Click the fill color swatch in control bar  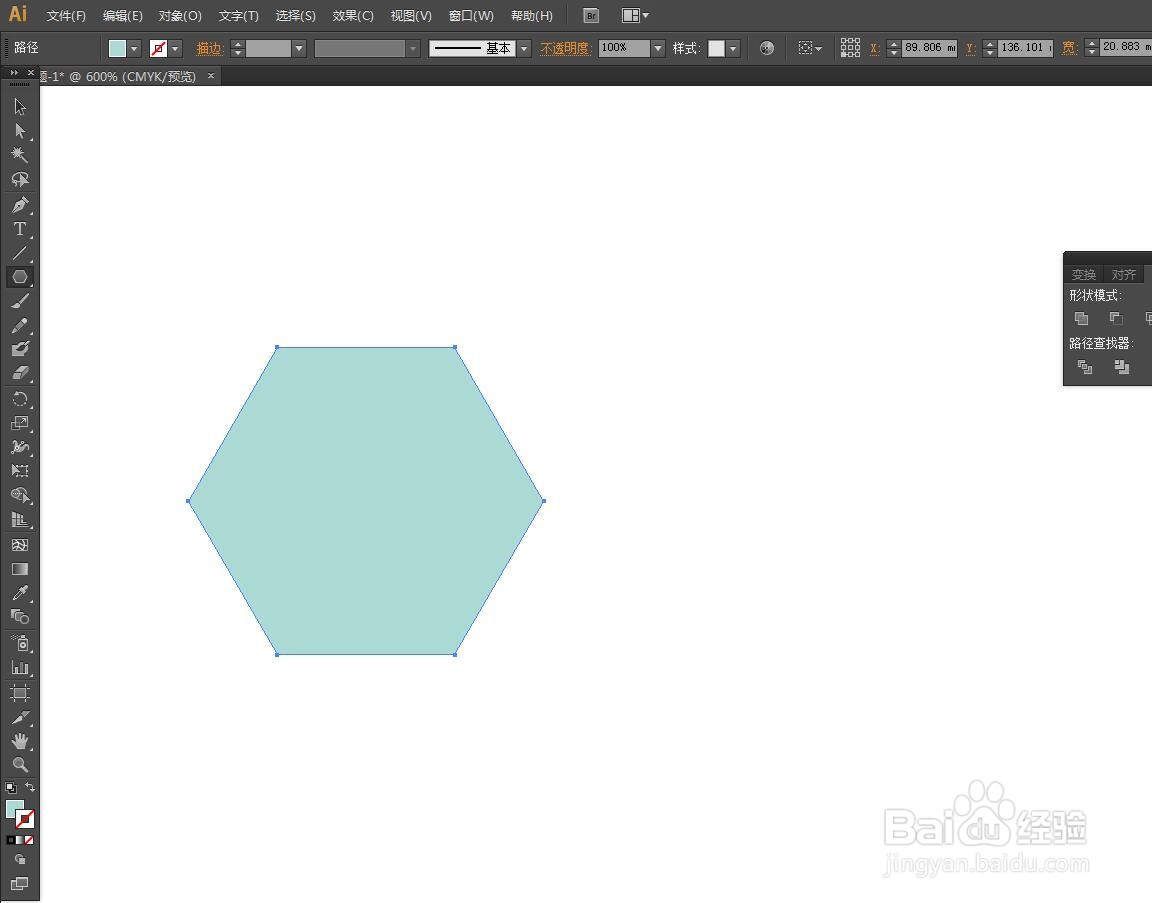[x=118, y=48]
